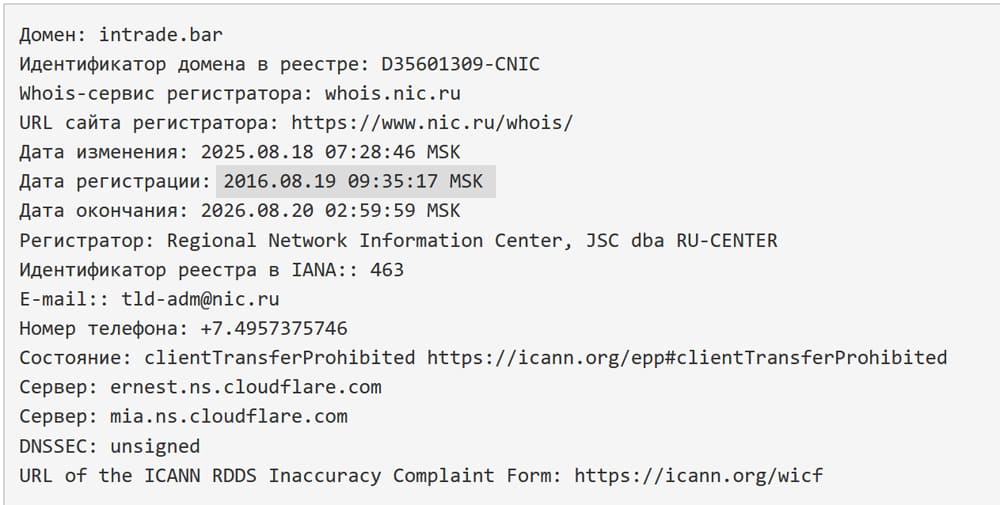
Task: Open the https://icann.org/wicf complaint form link
Action: (698, 475)
